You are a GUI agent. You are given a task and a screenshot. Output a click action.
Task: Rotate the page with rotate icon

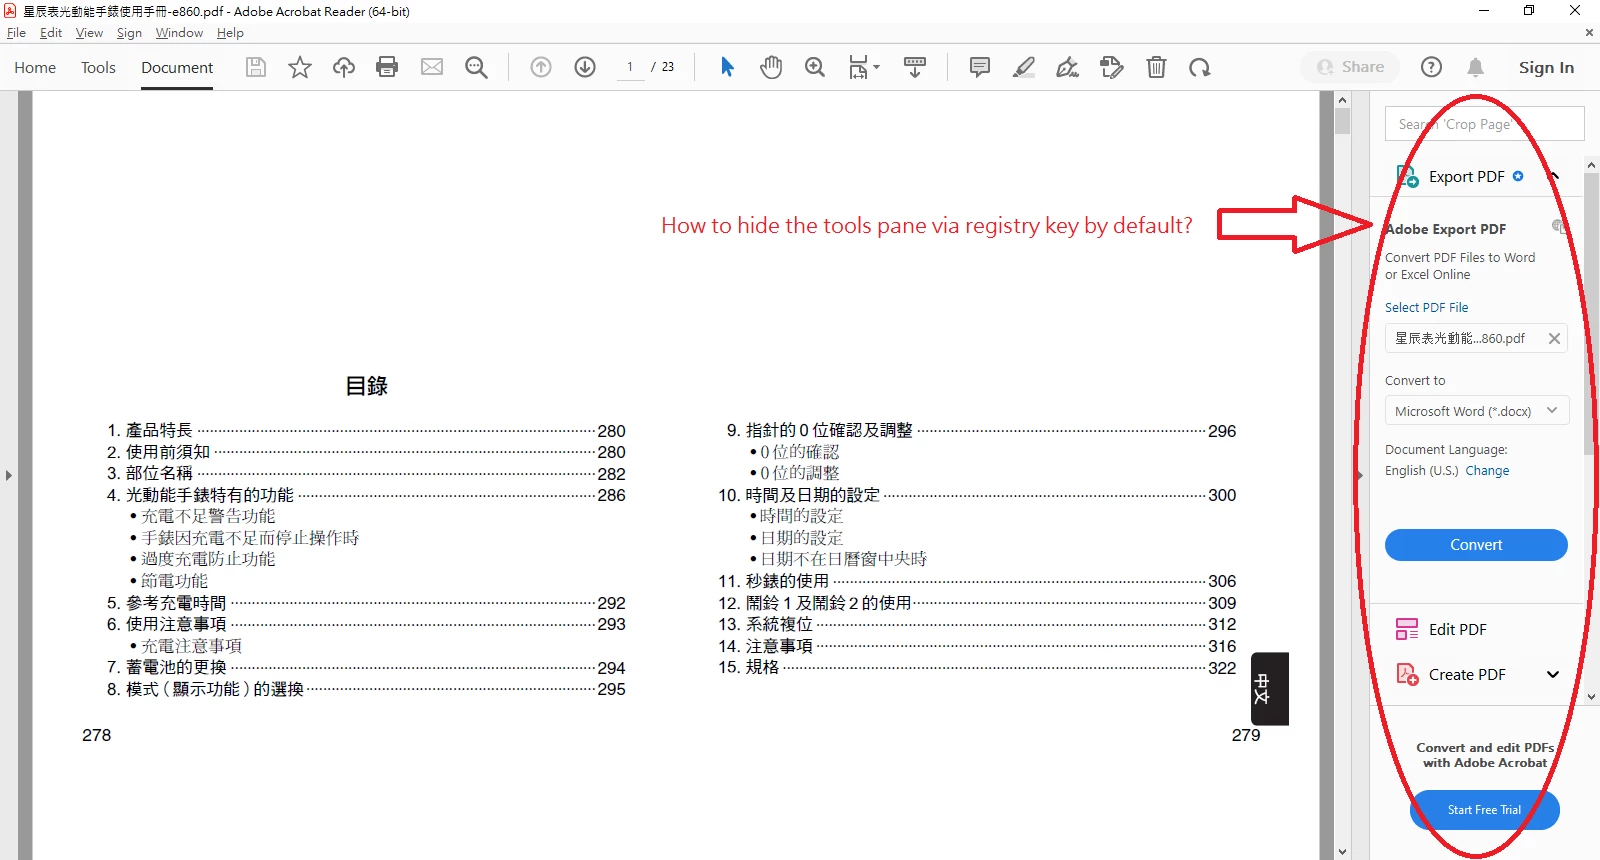tap(1200, 67)
